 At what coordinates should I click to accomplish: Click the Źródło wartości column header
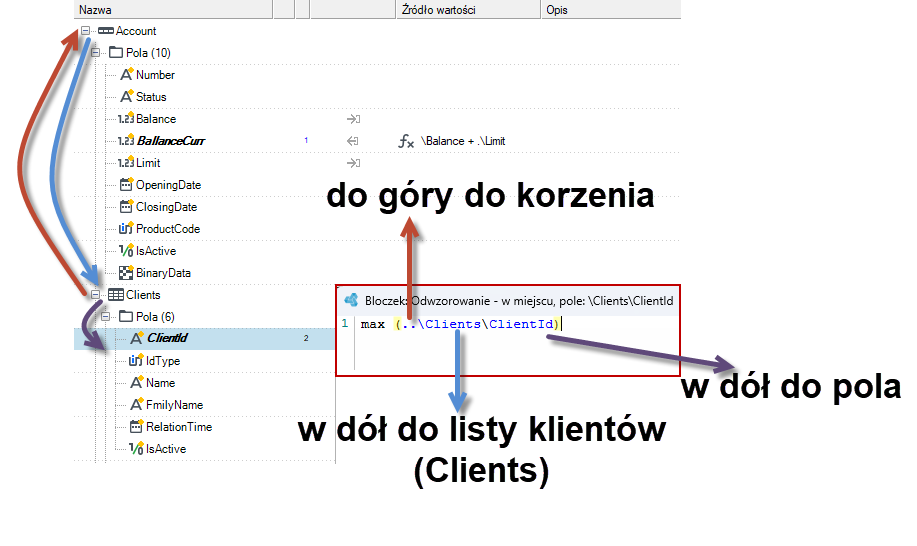click(x=469, y=9)
